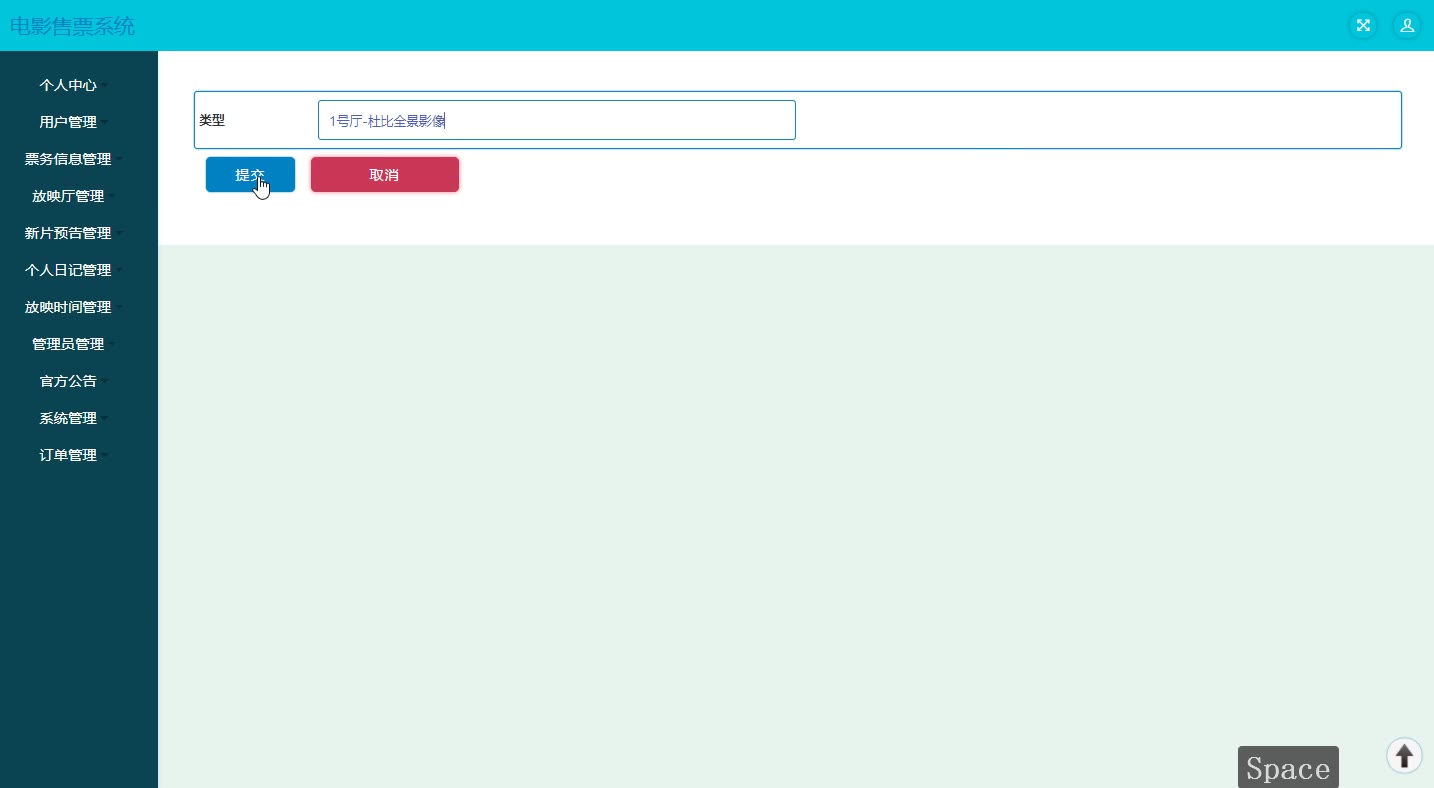Expand the 个人中心 menu
The height and width of the screenshot is (788, 1434).
click(x=74, y=85)
